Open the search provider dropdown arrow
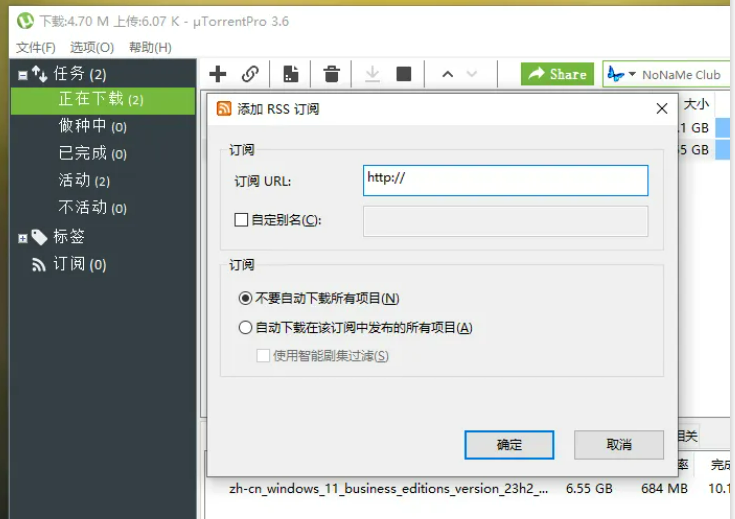The height and width of the screenshot is (519, 735). [x=632, y=74]
